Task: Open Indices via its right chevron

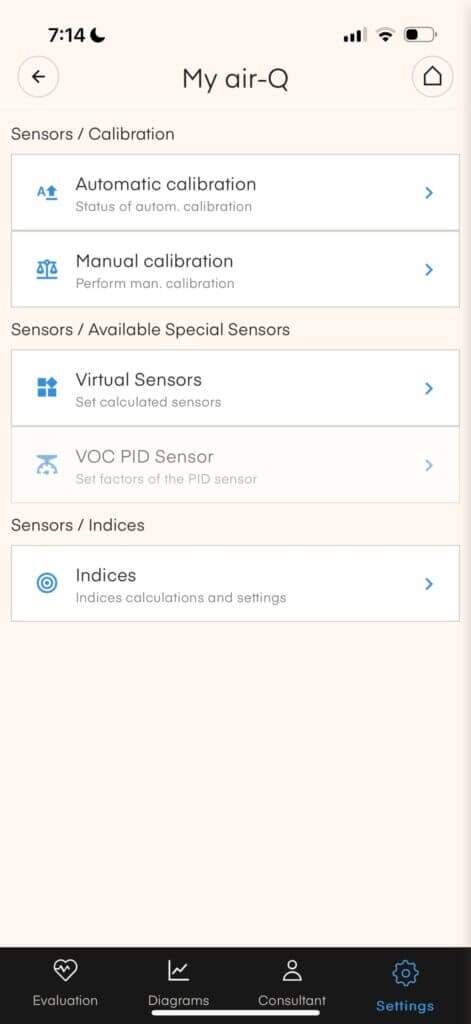Action: (429, 583)
